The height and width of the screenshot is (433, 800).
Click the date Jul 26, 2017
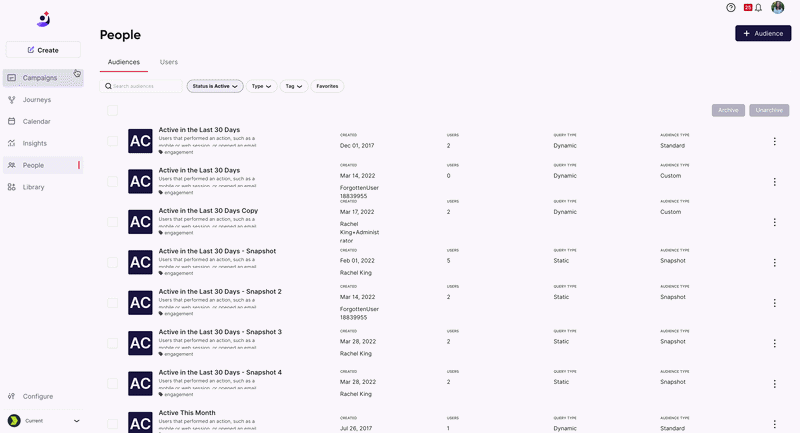(x=356, y=428)
